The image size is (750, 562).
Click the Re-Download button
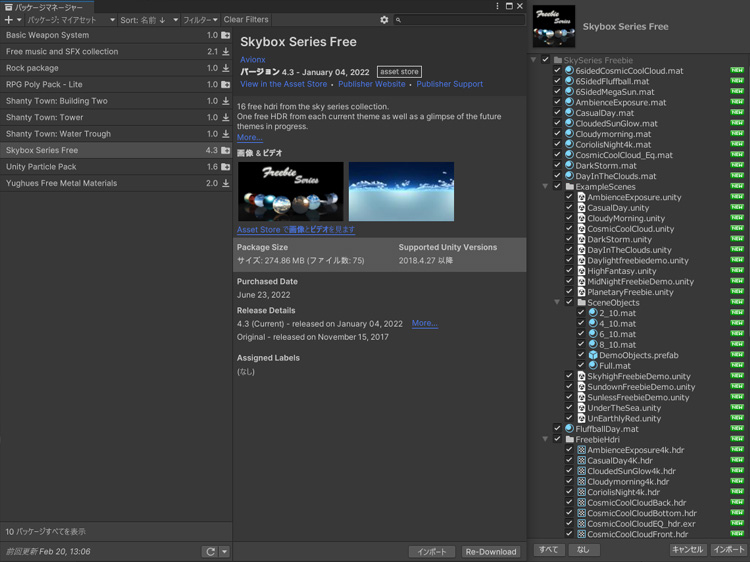(x=491, y=551)
